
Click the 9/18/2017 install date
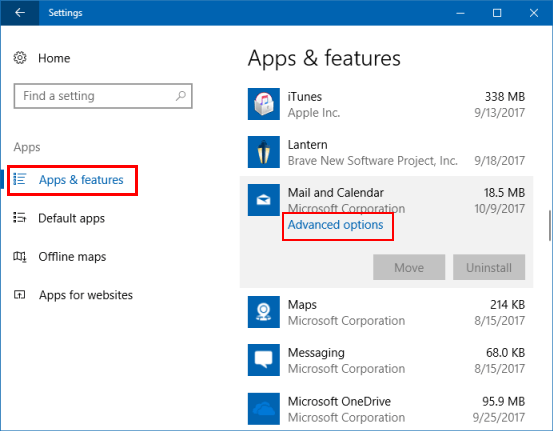click(499, 161)
